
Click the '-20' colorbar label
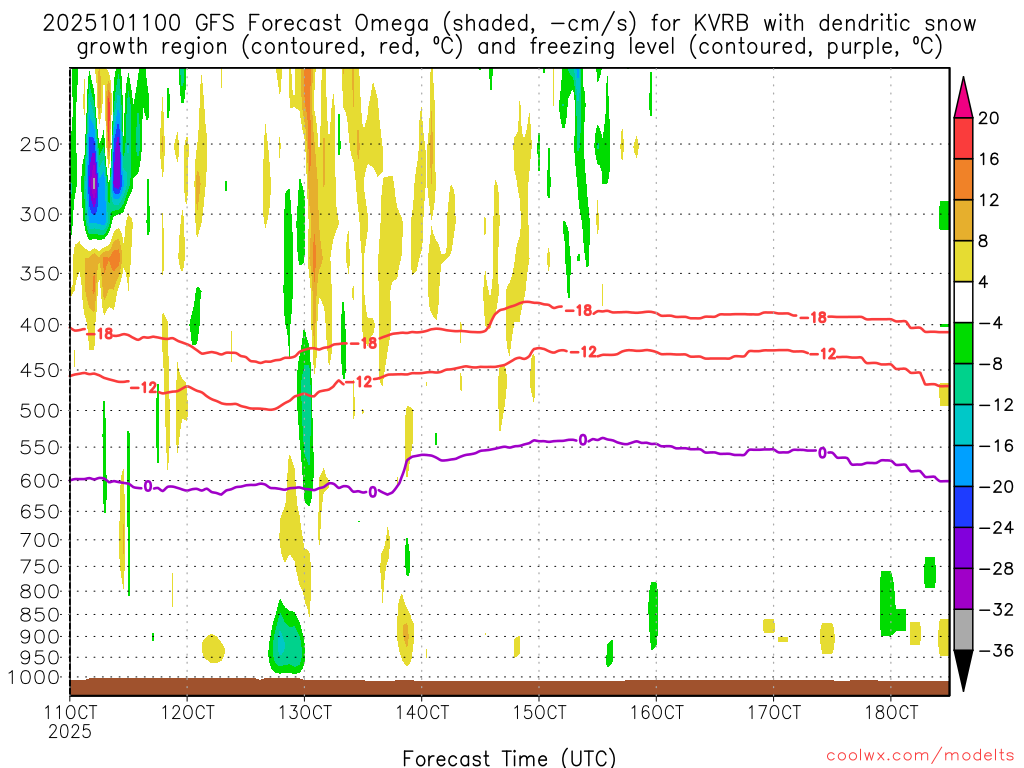point(996,487)
